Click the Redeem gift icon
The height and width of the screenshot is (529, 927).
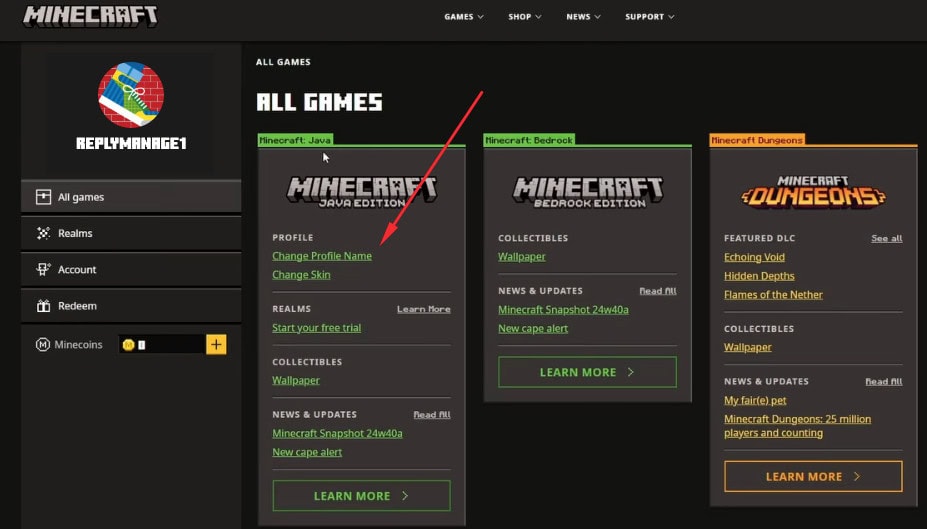(x=43, y=305)
